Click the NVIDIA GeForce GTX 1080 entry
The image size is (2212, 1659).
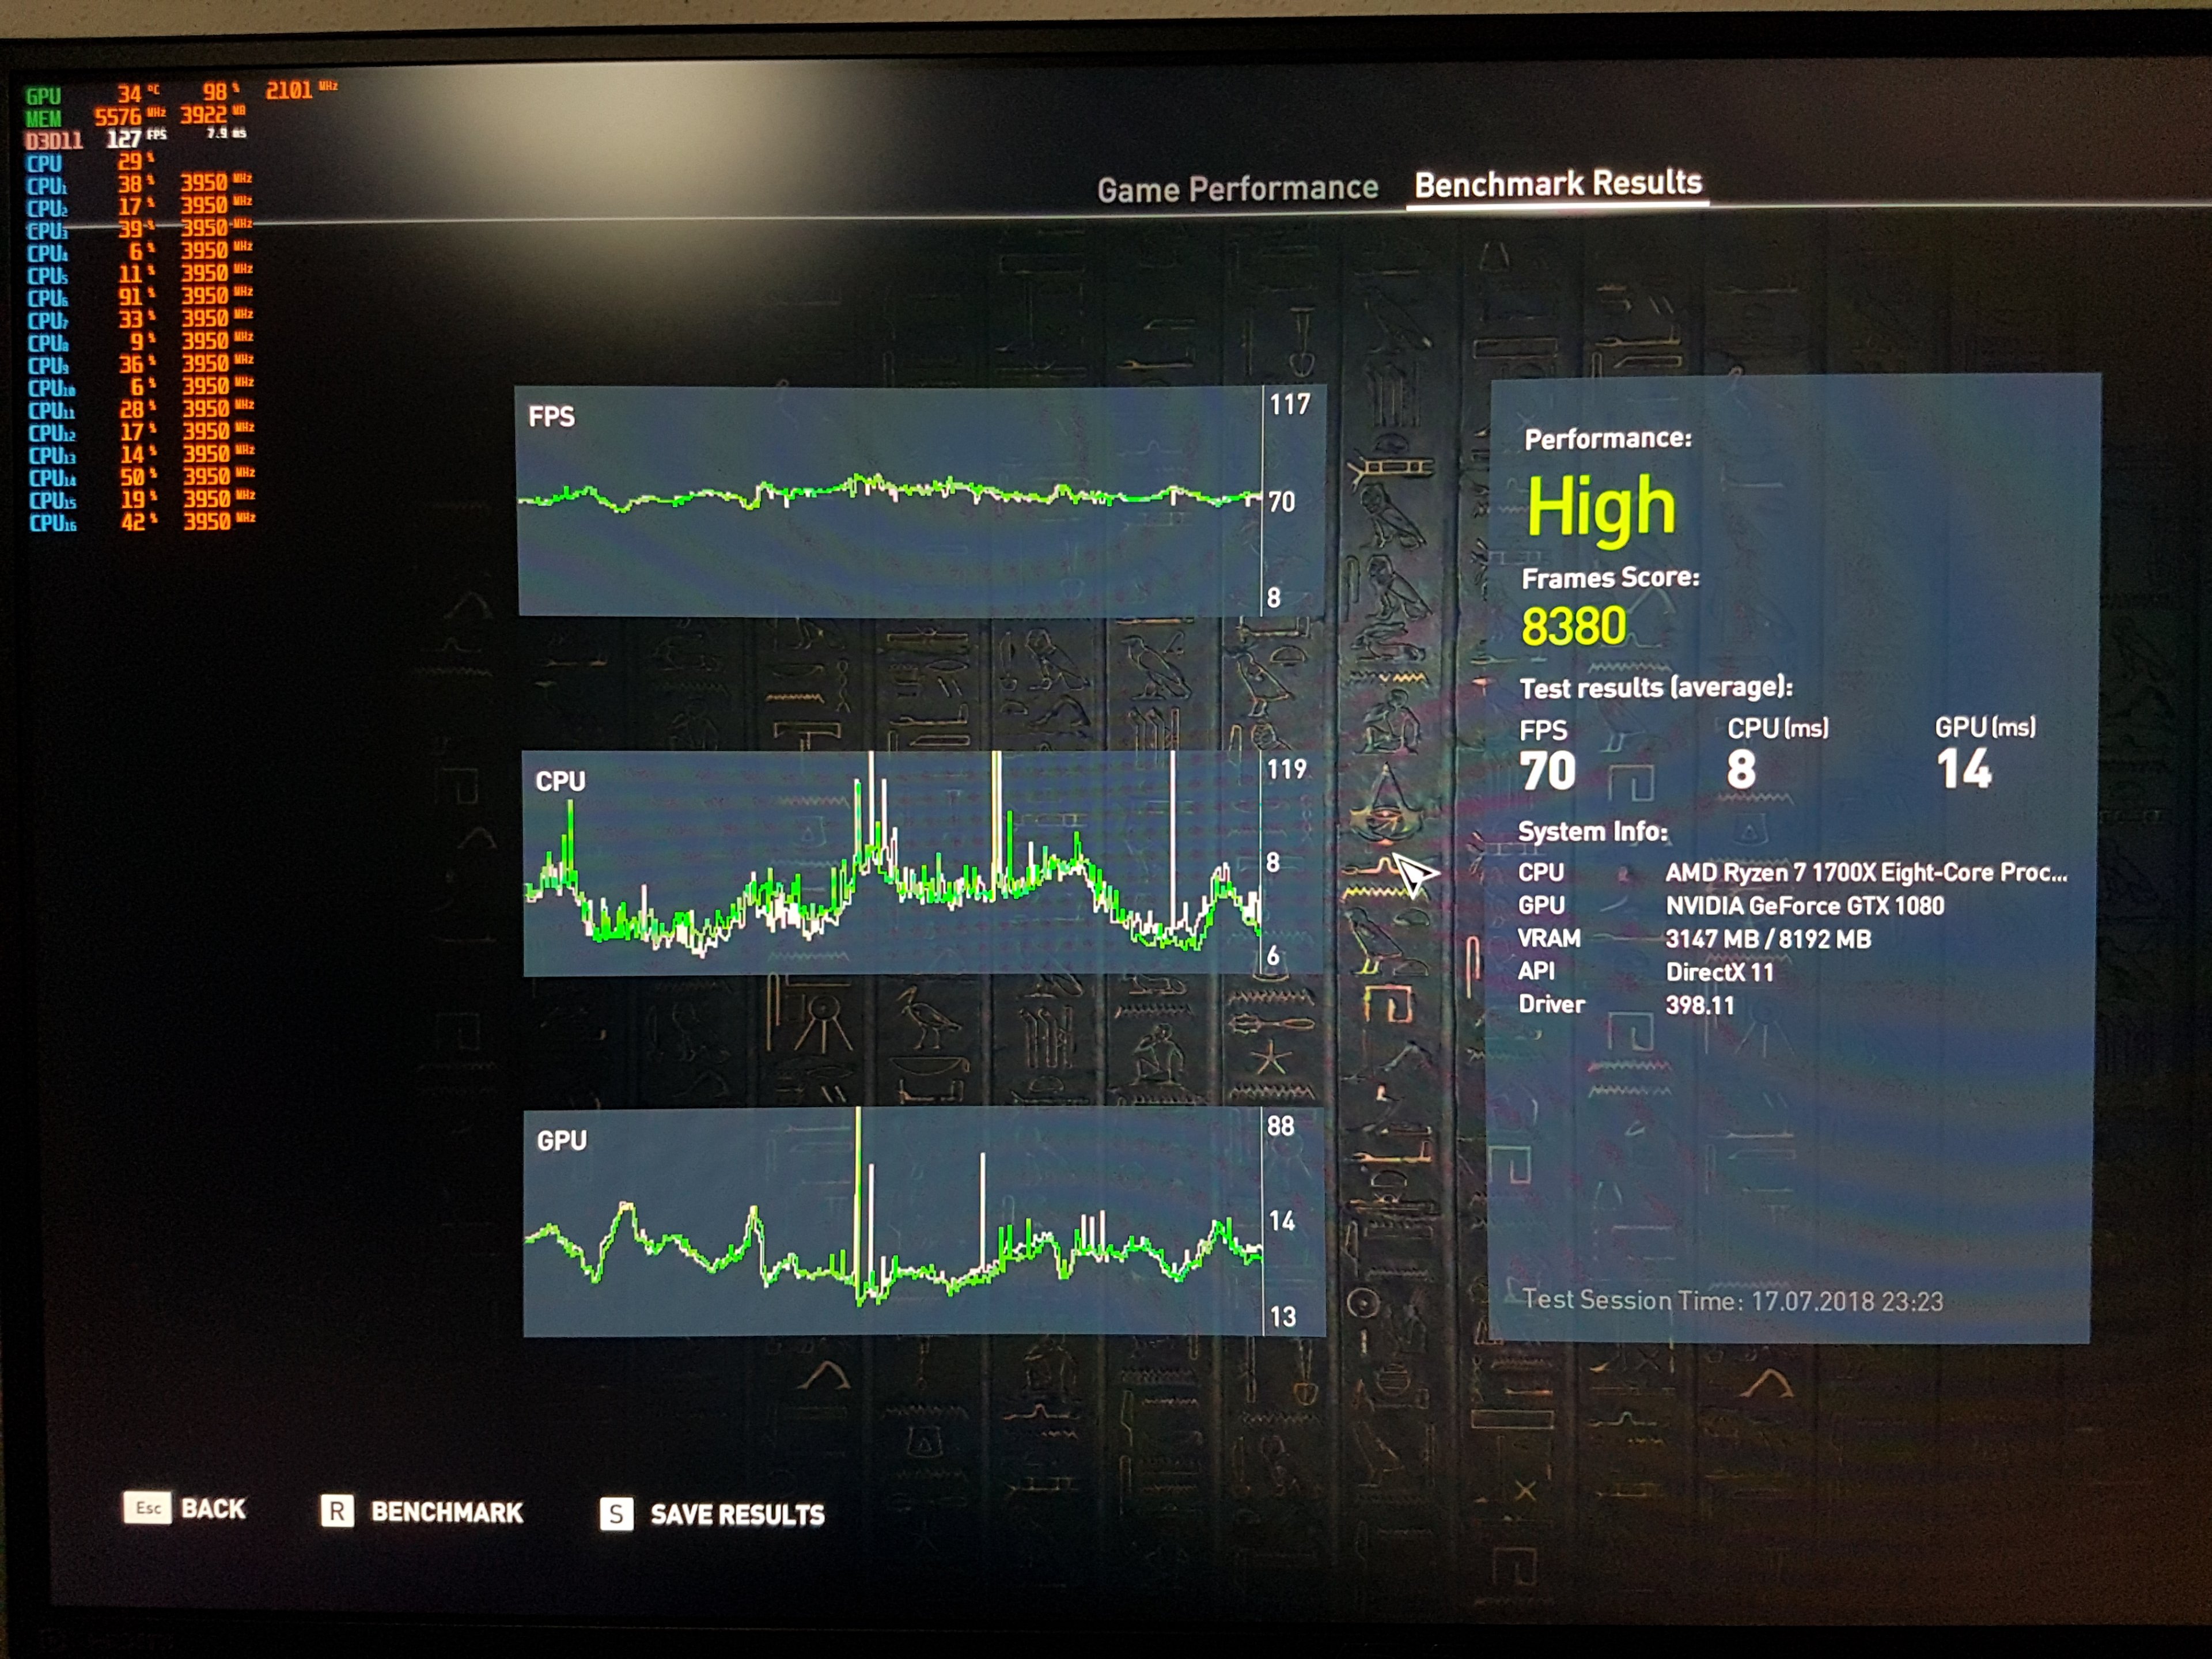1804,906
